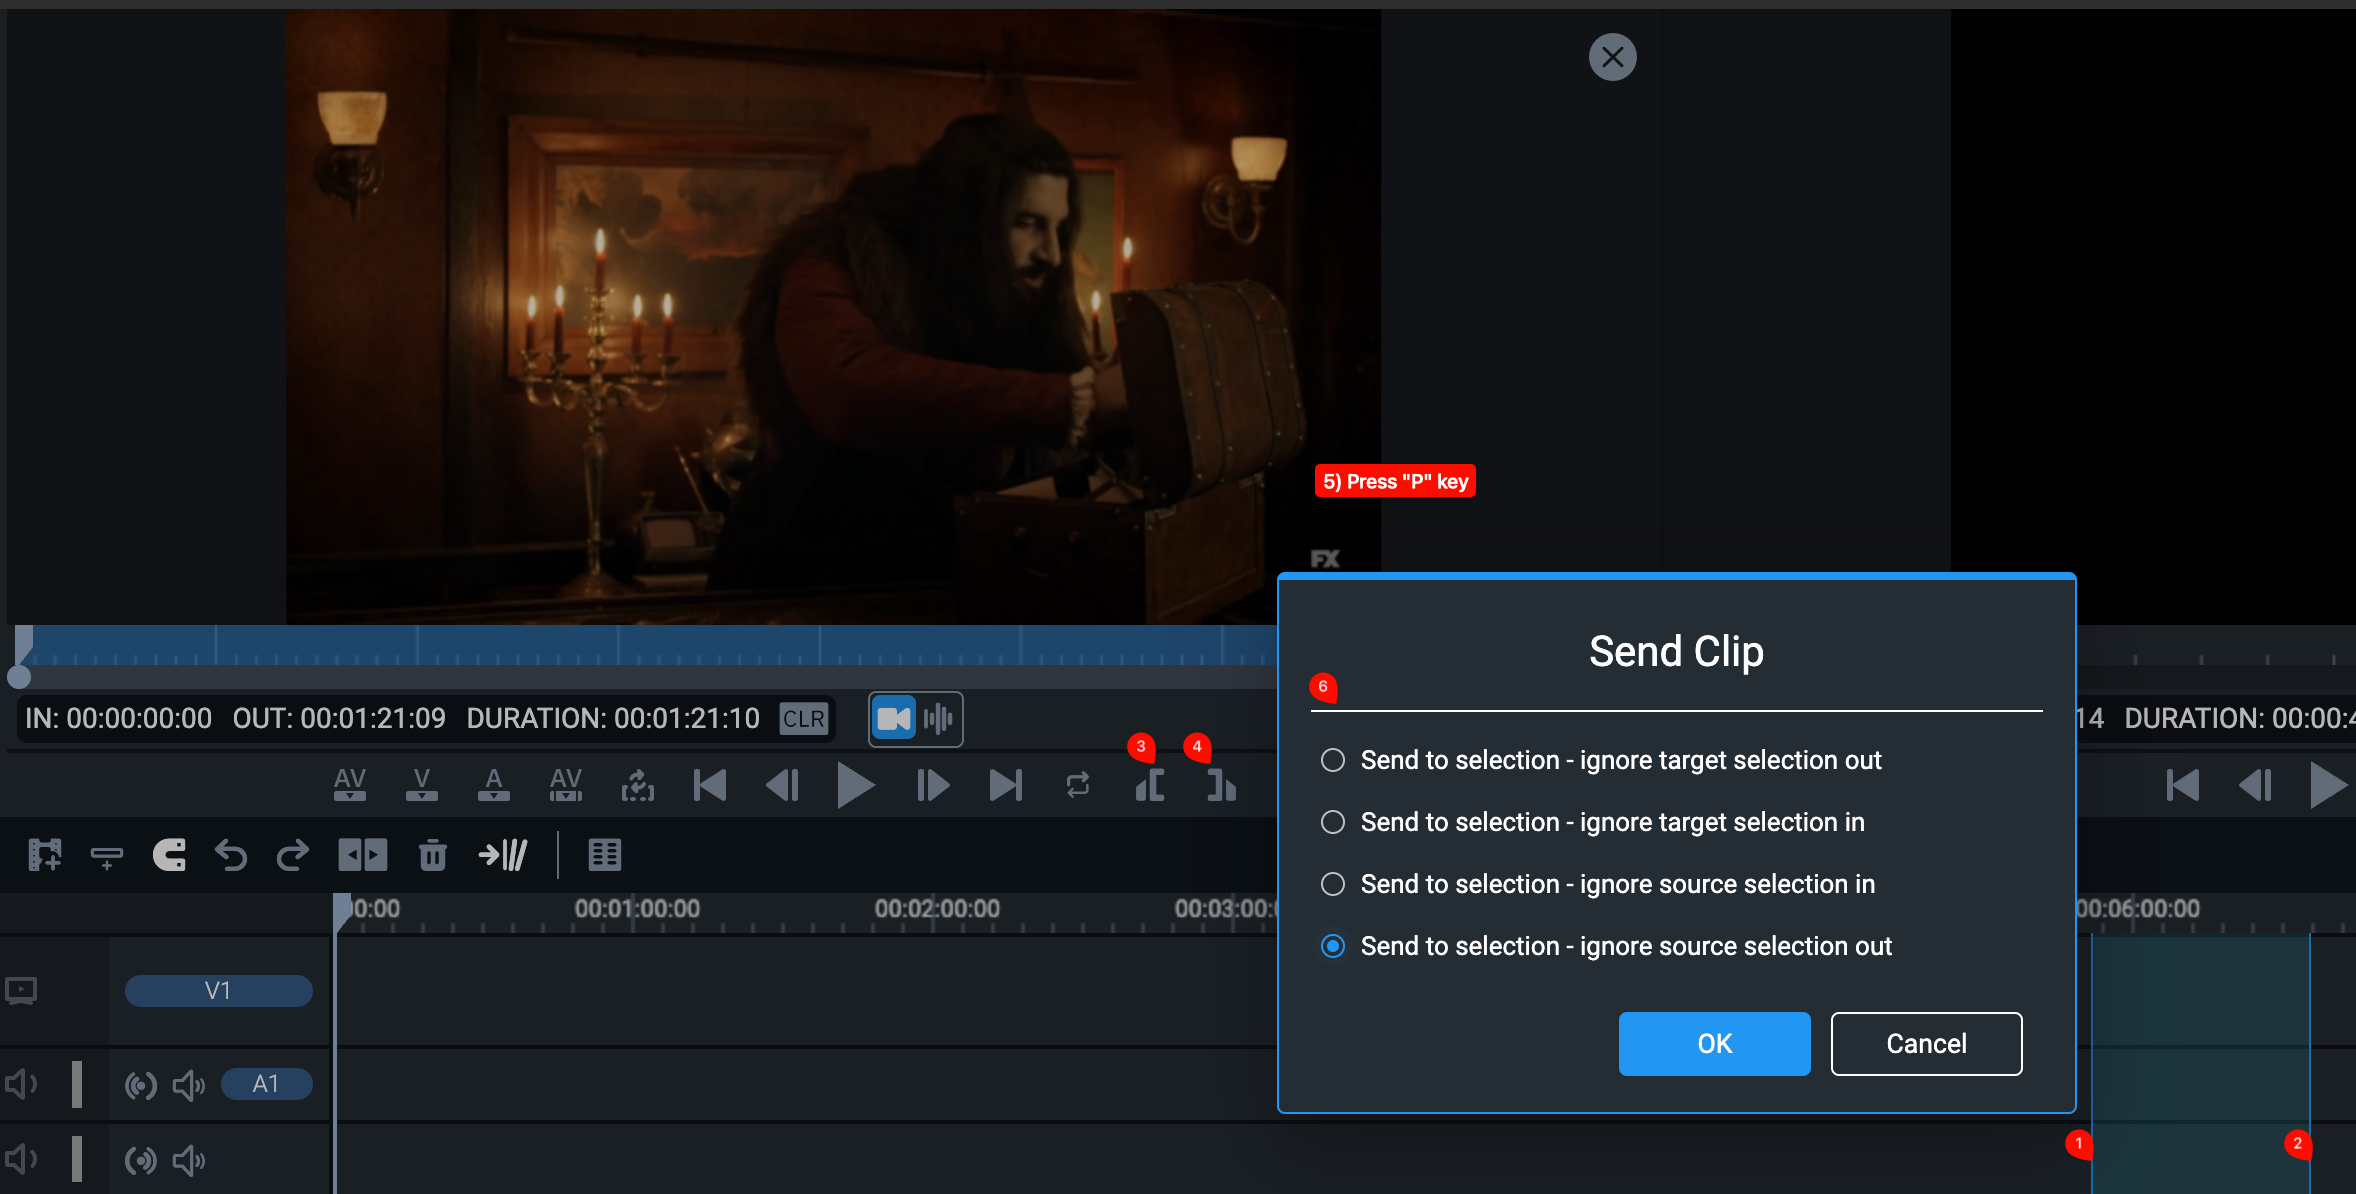
Task: Select ignore target selection out option
Action: pyautogui.click(x=1601, y=760)
